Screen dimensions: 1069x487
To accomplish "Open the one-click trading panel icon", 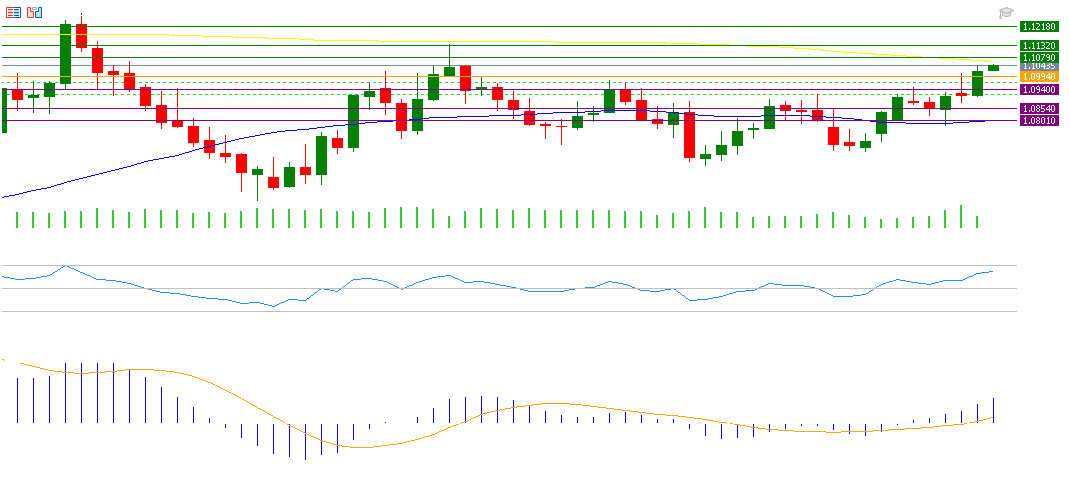I will point(14,12).
